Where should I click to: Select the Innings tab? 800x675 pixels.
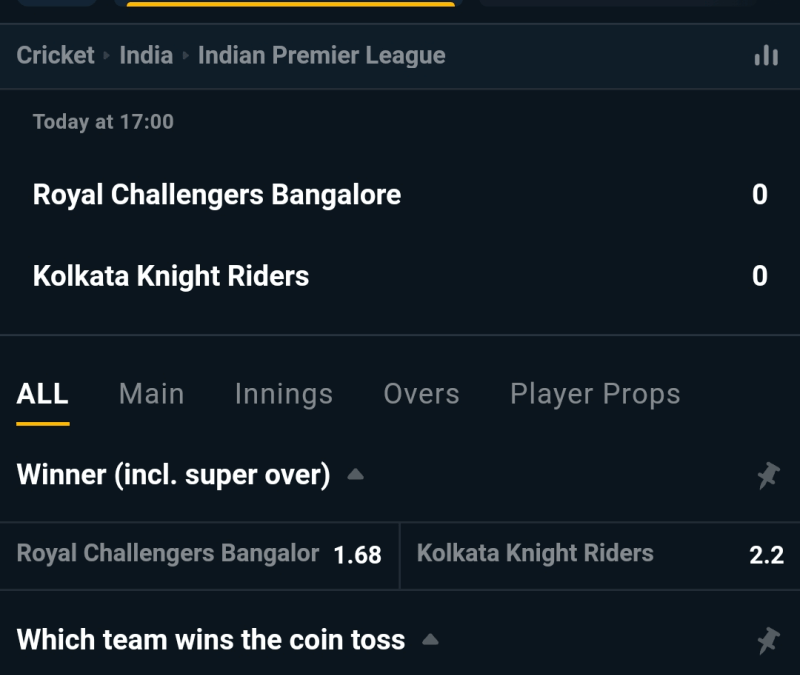[x=283, y=394]
